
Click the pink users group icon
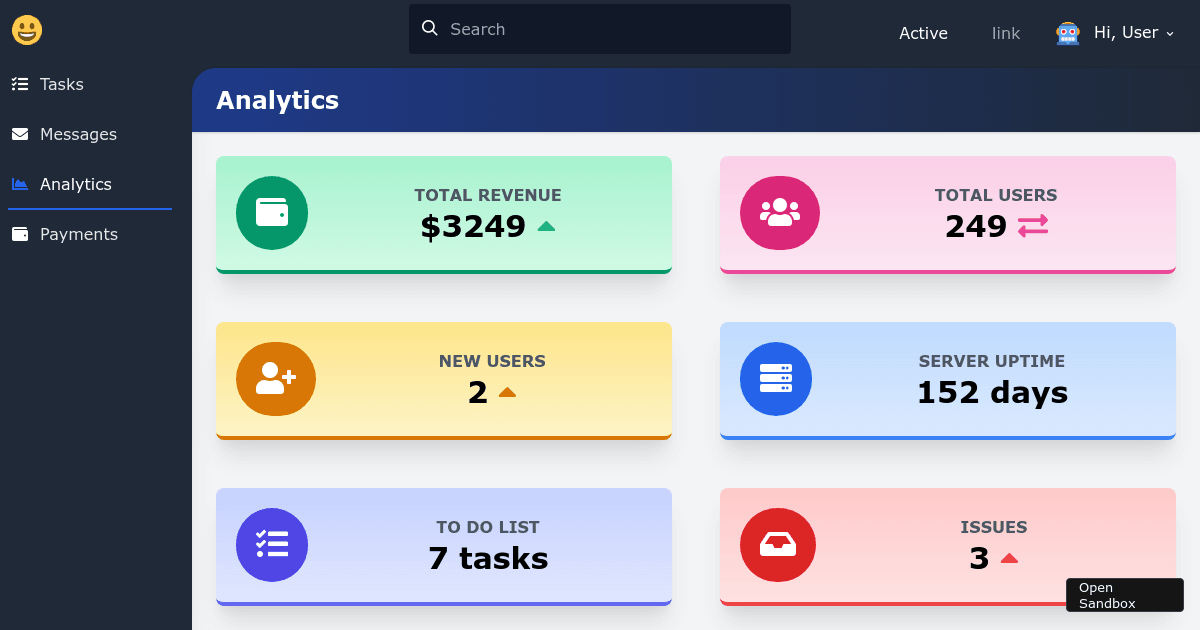(779, 213)
